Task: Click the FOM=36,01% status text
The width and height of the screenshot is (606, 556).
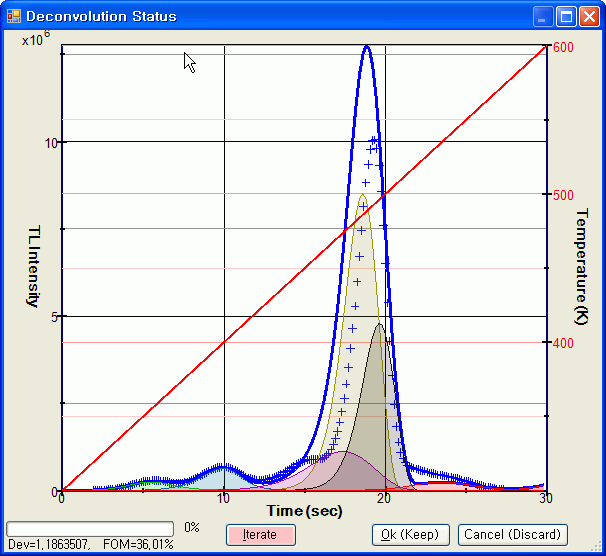Action: click(138, 545)
